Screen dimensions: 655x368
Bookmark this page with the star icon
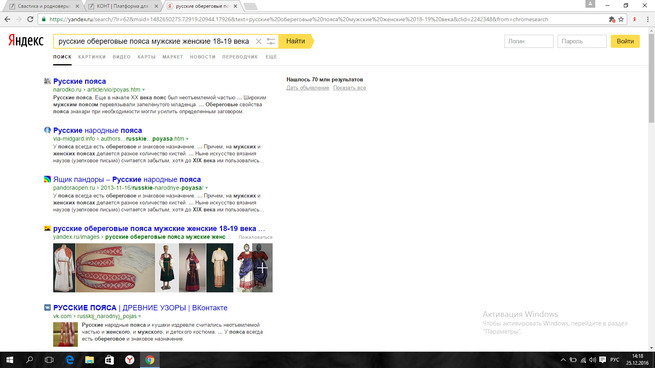pyautogui.click(x=621, y=19)
